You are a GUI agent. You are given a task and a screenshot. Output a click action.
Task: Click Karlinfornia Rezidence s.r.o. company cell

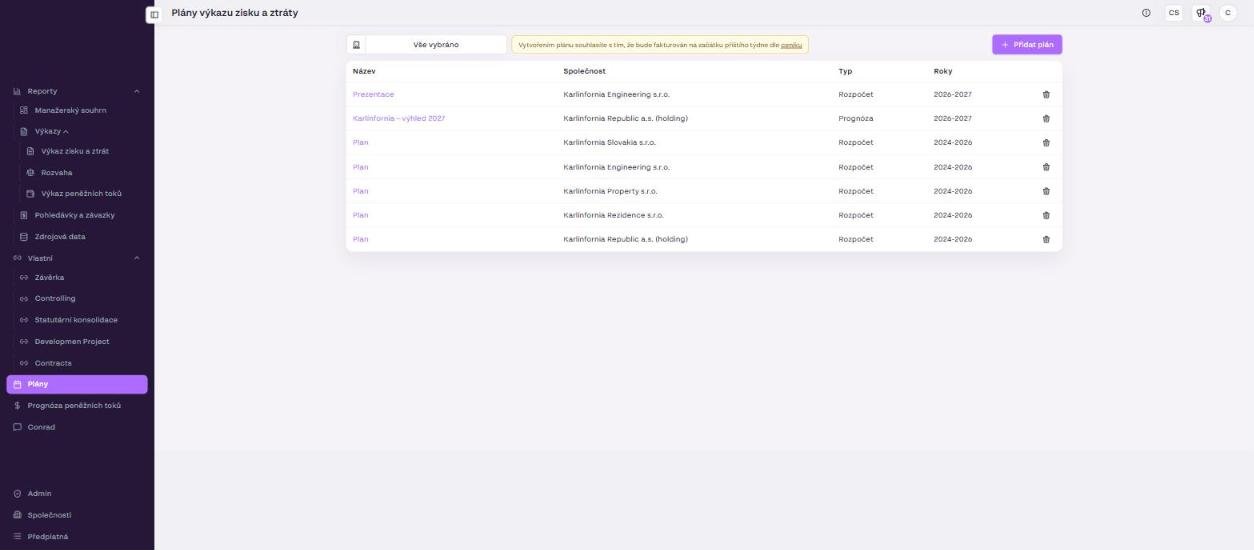(613, 215)
